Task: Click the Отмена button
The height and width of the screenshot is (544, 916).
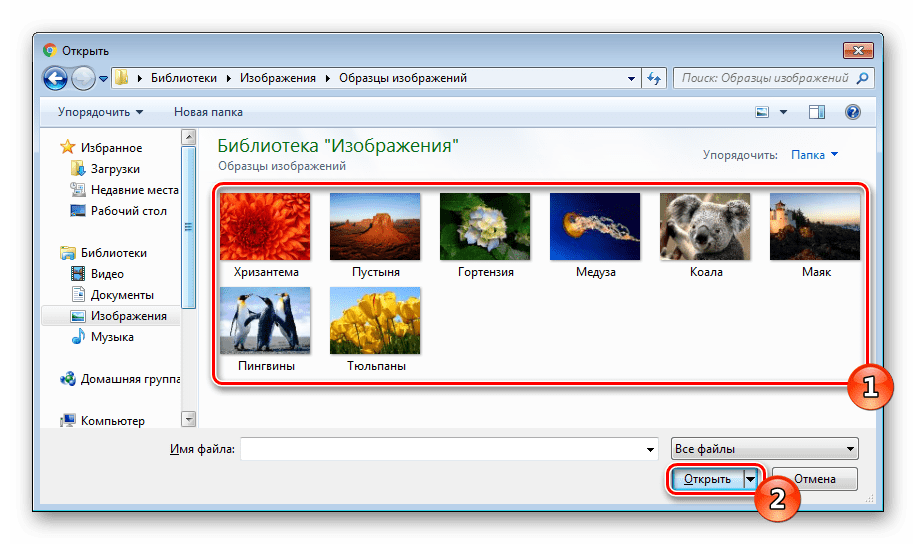Action: 815,479
